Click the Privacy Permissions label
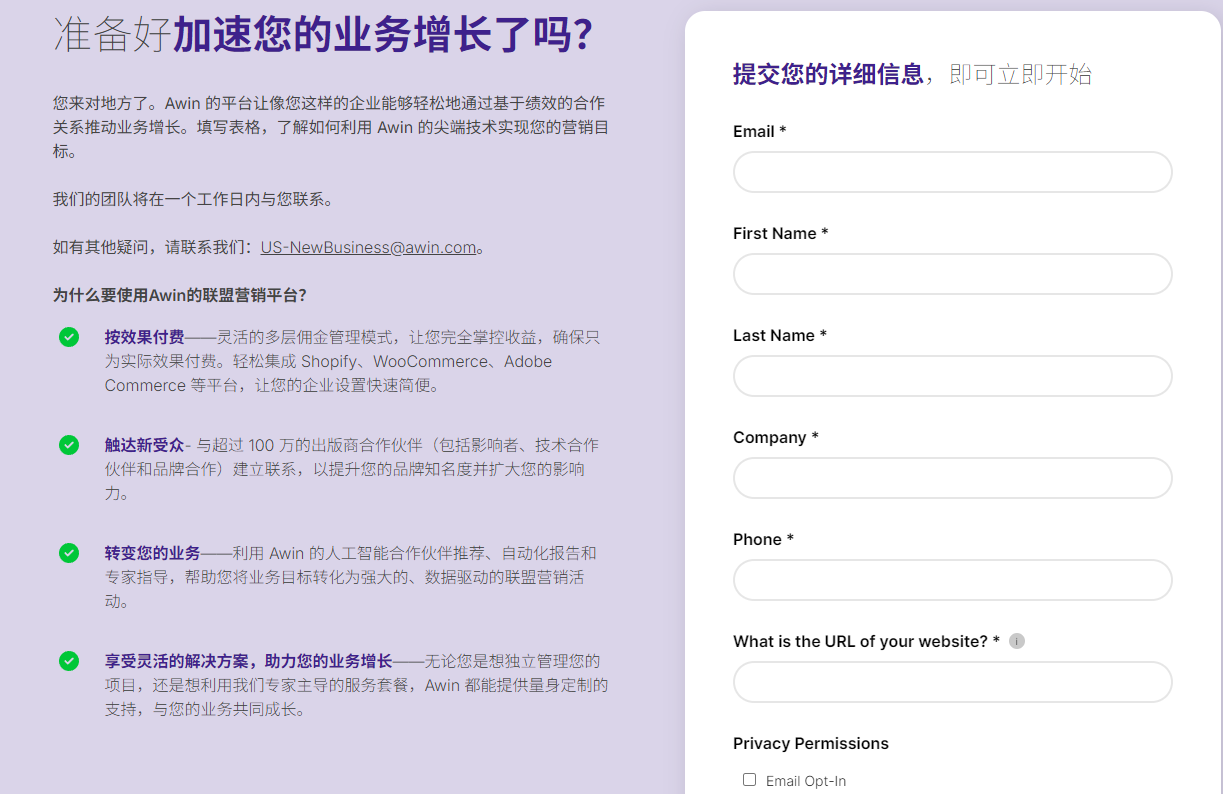 811,743
